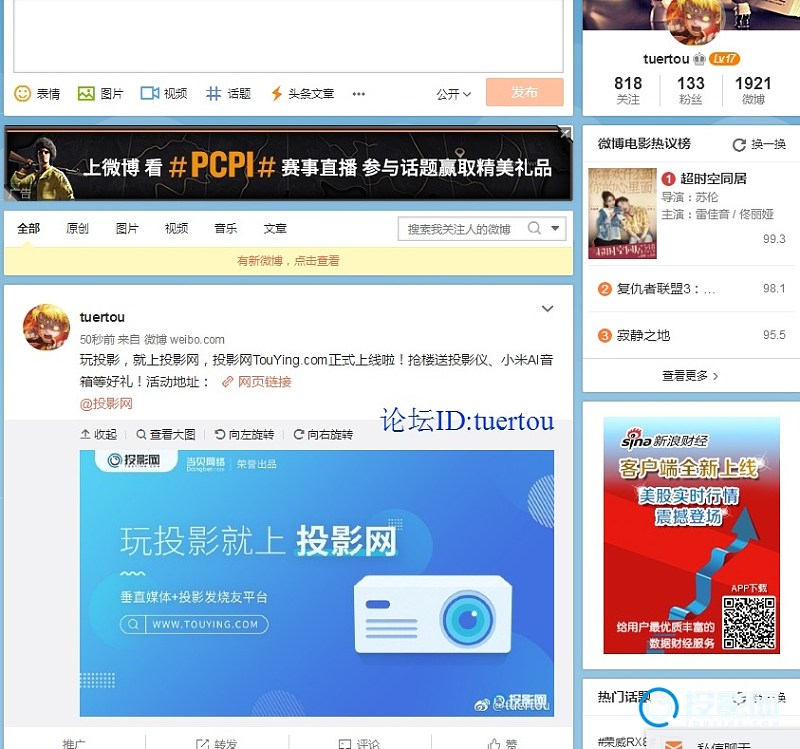Image resolution: width=800 pixels, height=749 pixels.
Task: Switch to the 视频 feed tab
Action: click(177, 229)
